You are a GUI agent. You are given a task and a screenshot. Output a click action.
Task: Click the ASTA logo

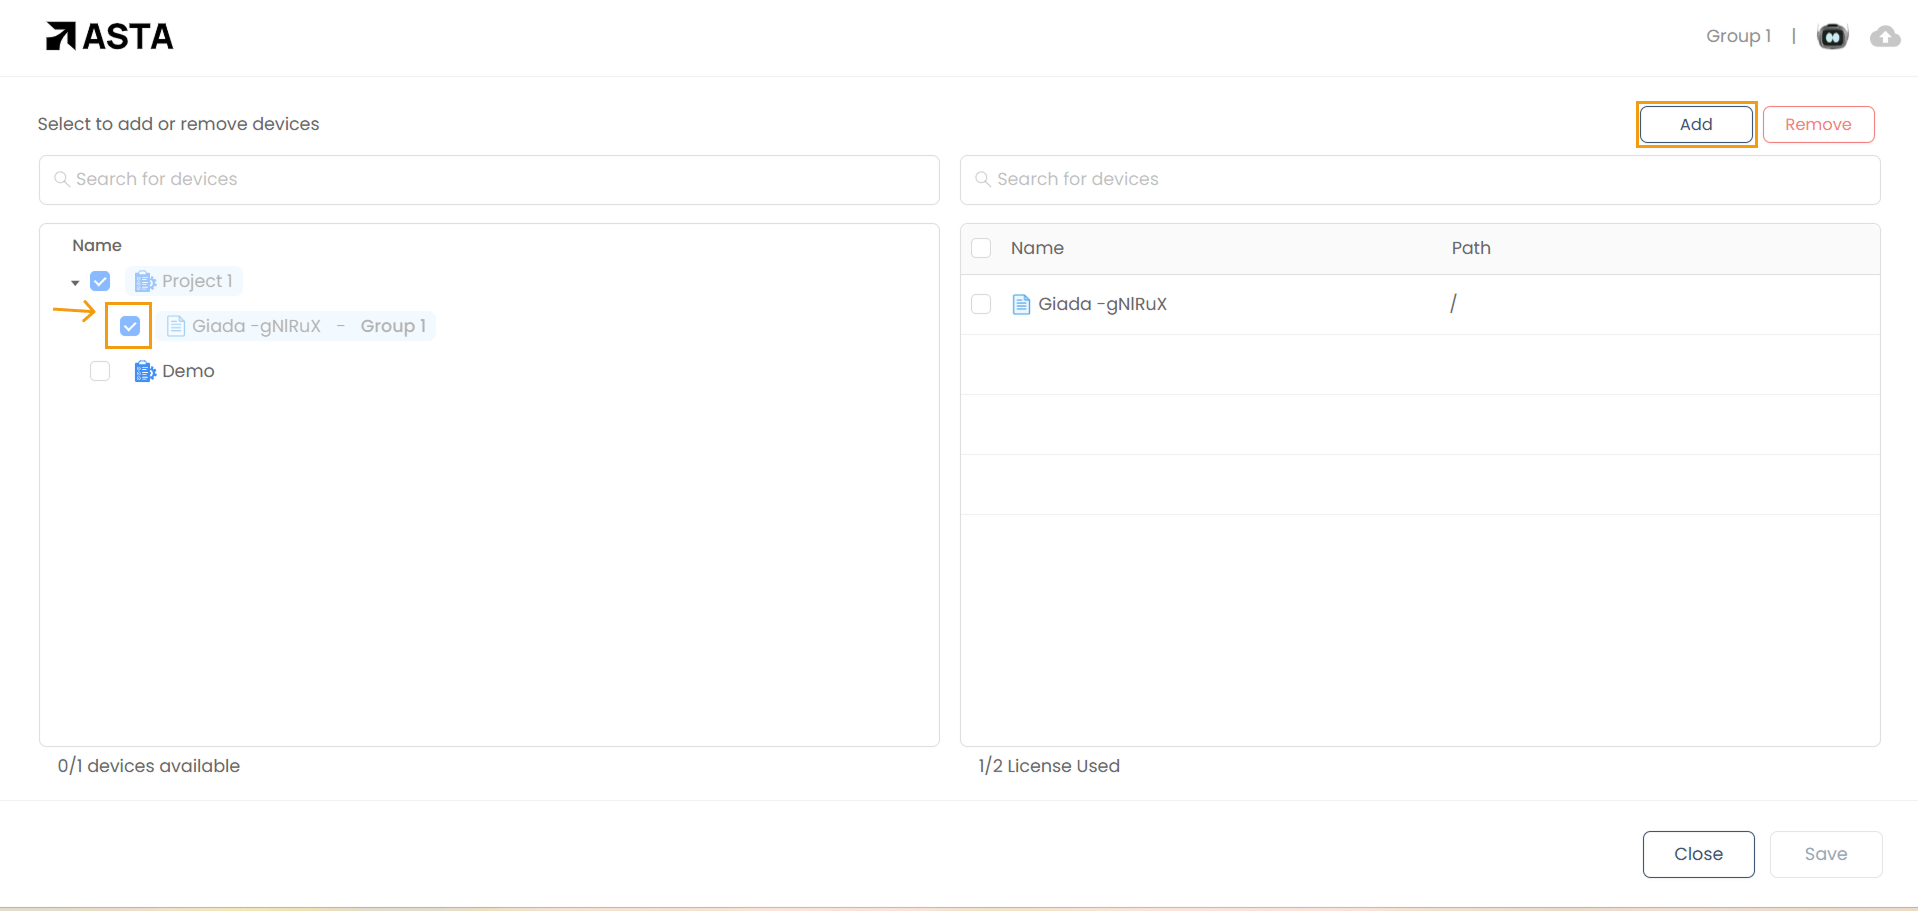tap(109, 37)
